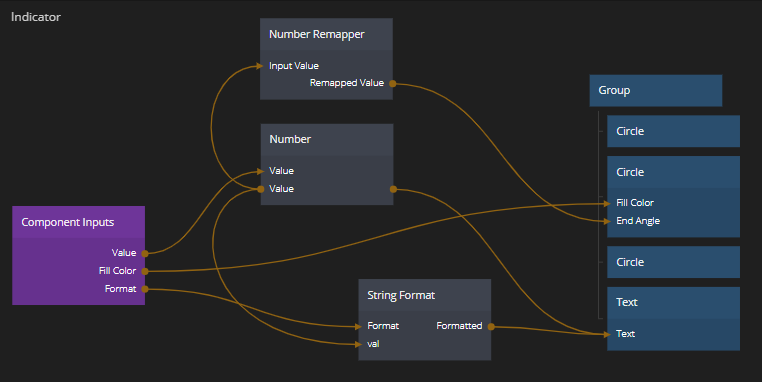Viewport: 762px width, 382px height.
Task: Select the third Circle node
Action: [x=673, y=262]
